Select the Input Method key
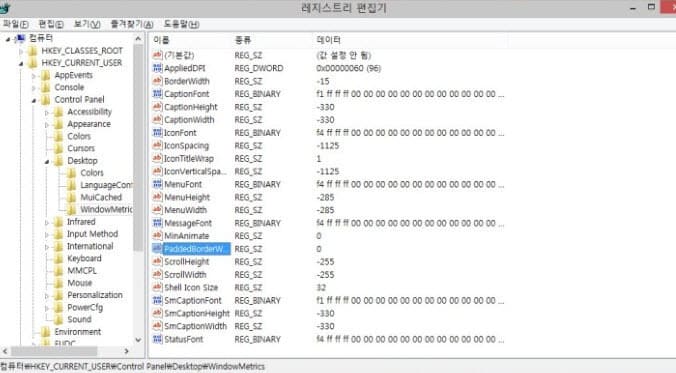 [x=92, y=234]
